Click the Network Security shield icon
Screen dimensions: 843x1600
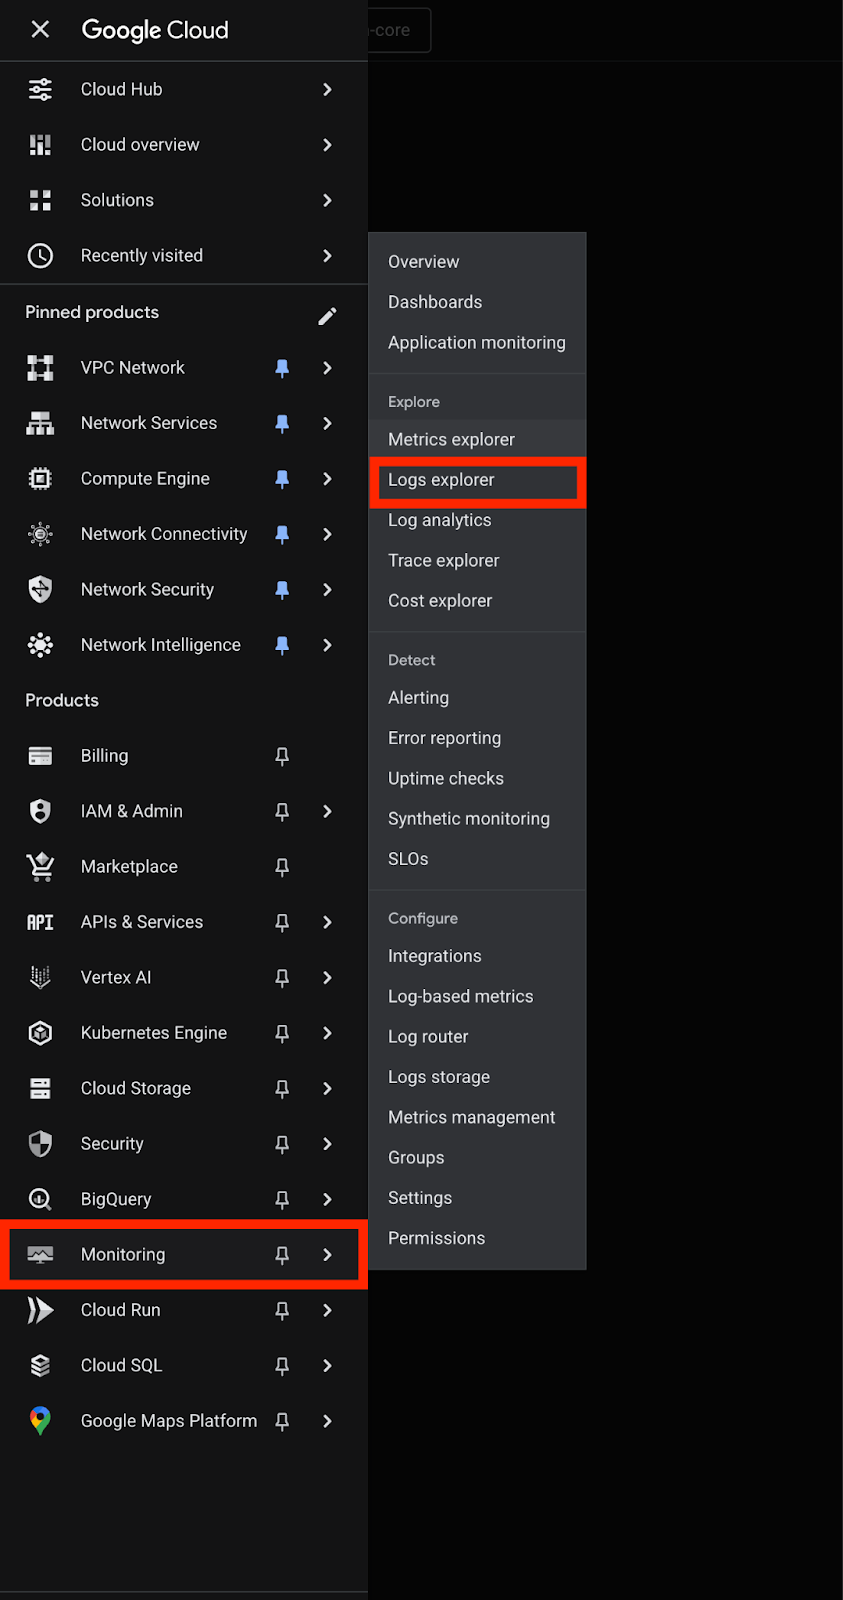click(40, 590)
